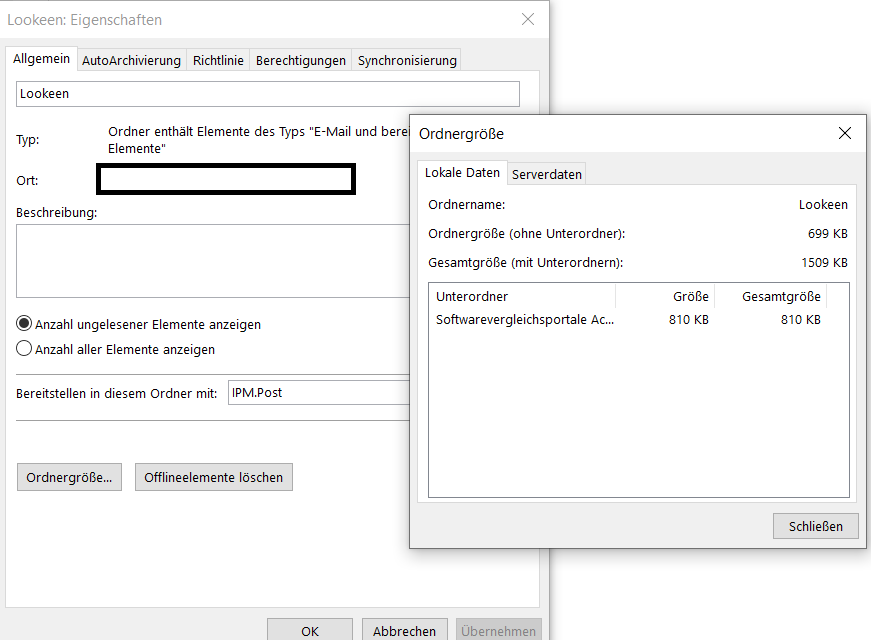The height and width of the screenshot is (640, 871).
Task: Cancel with the Abbrechen button
Action: click(x=404, y=631)
